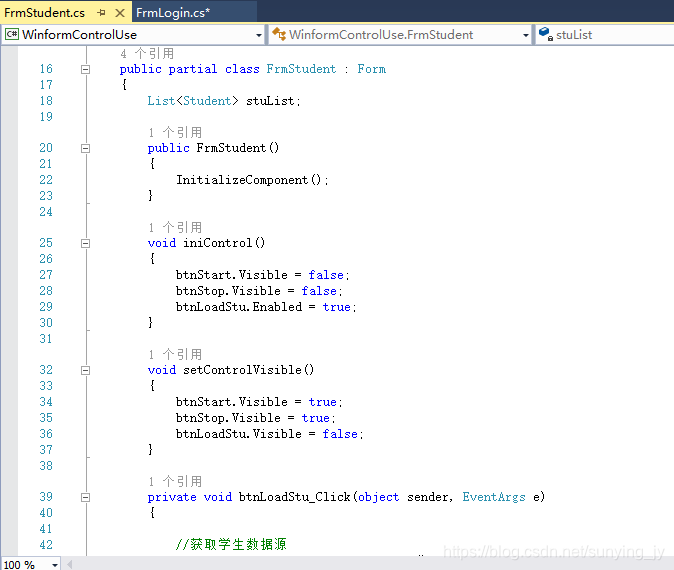Click 'Student' type in line 18
674x570 pixels.
[207, 101]
